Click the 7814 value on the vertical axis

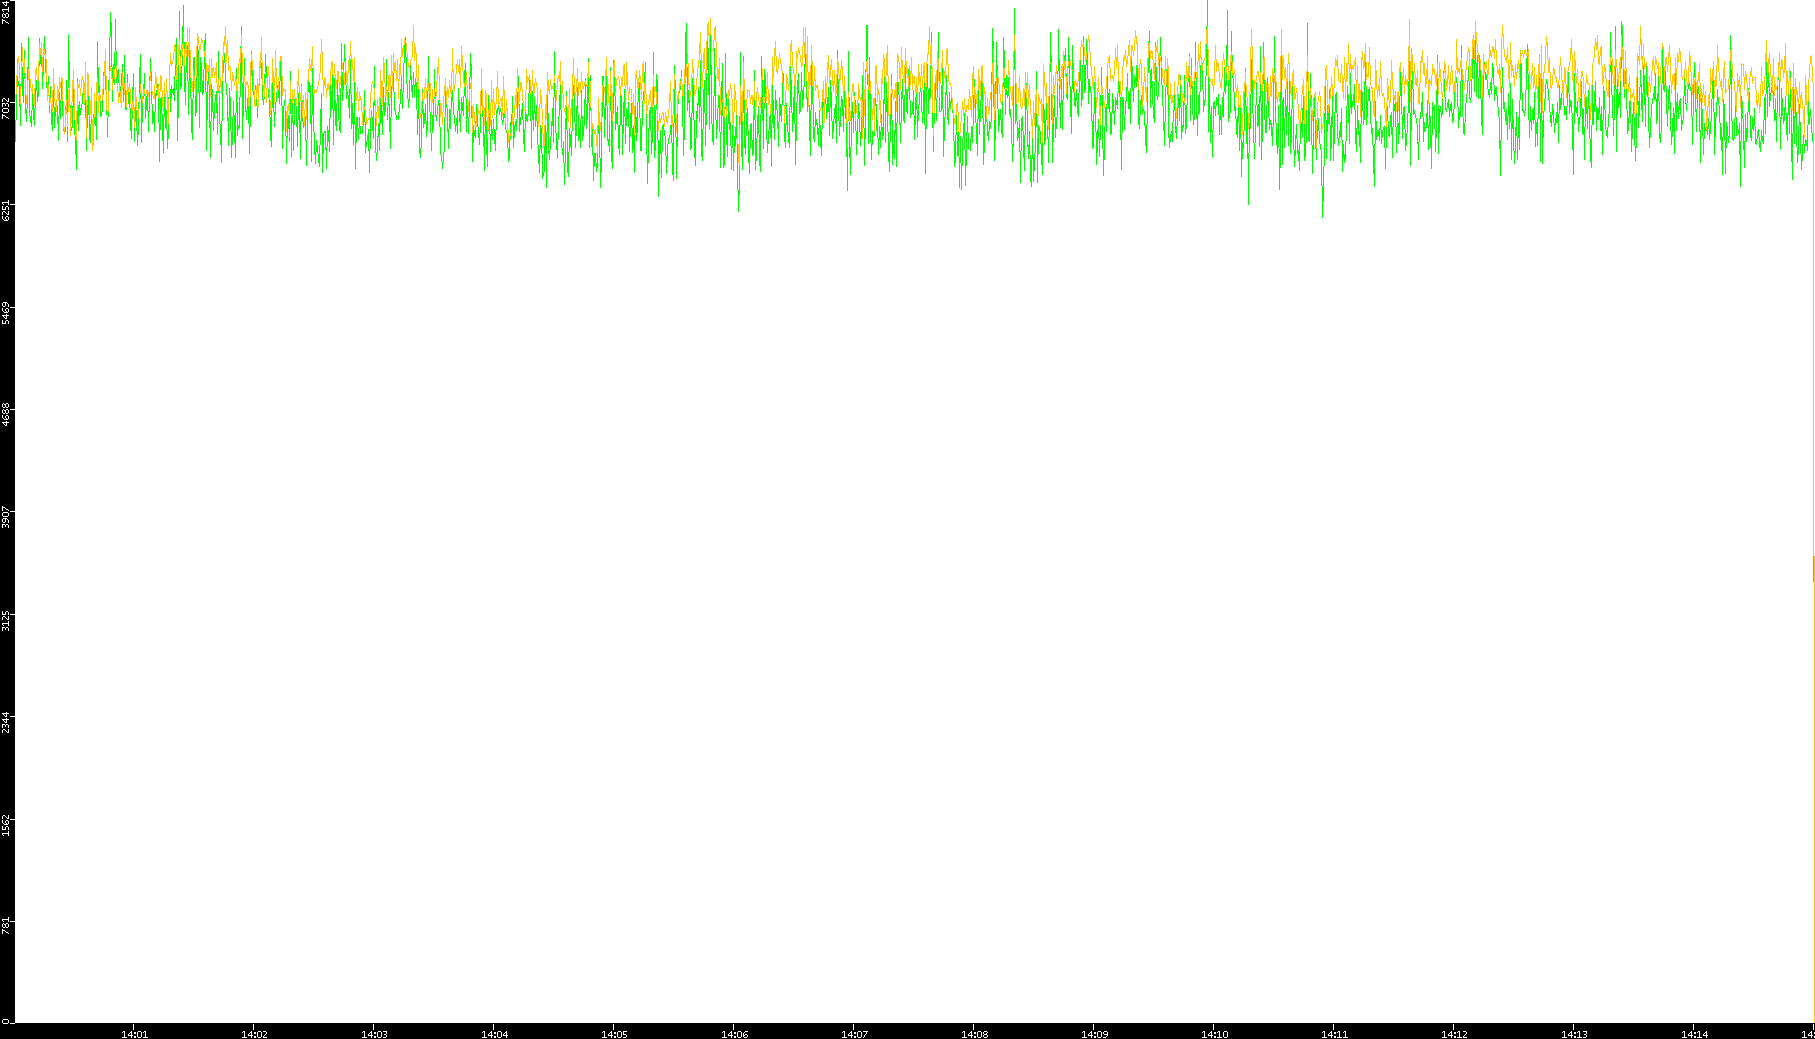[7, 13]
